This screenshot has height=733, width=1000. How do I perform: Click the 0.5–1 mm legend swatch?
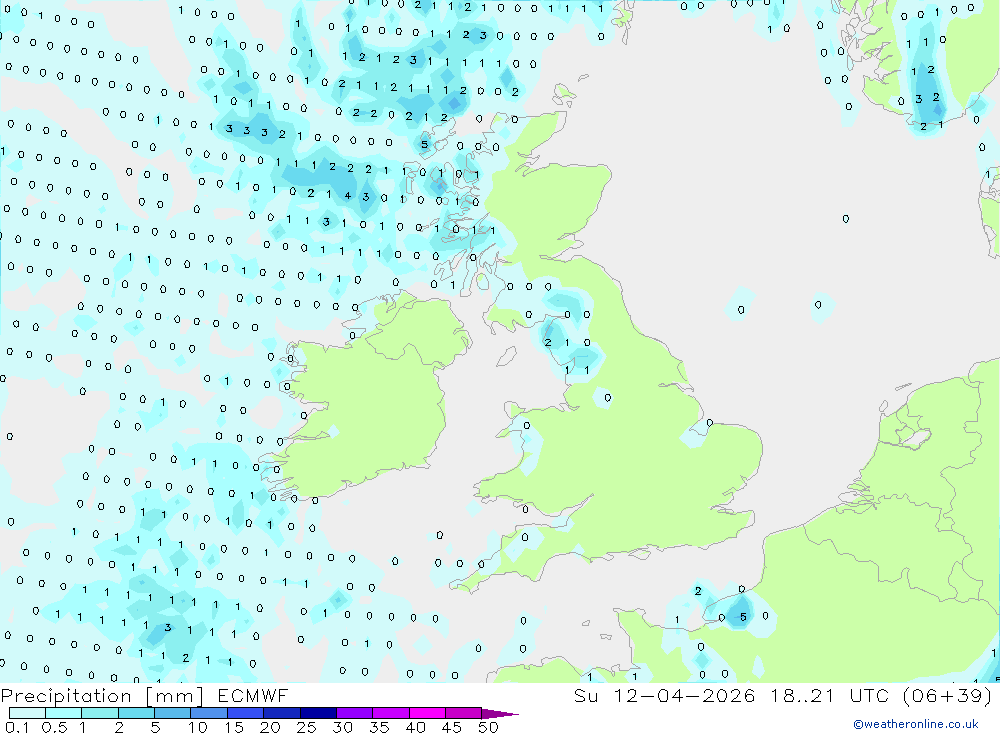click(64, 713)
